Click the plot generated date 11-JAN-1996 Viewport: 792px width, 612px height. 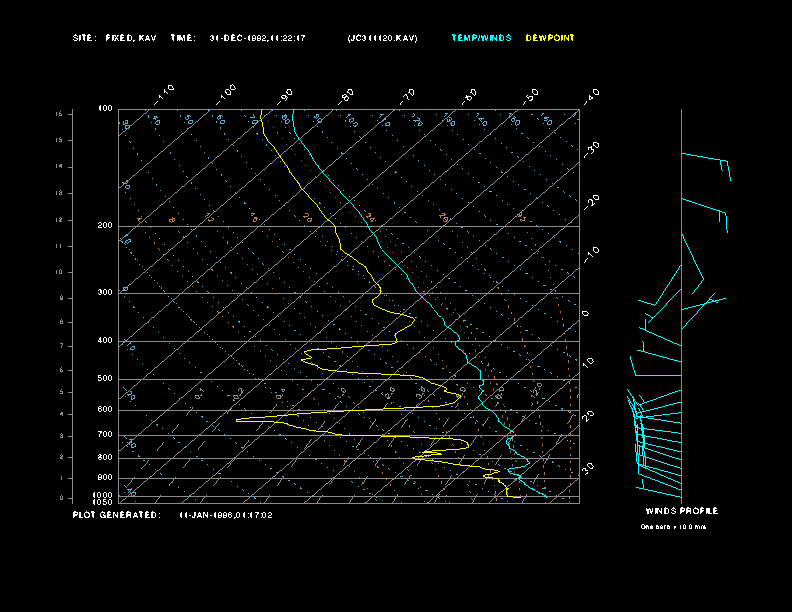(x=225, y=515)
